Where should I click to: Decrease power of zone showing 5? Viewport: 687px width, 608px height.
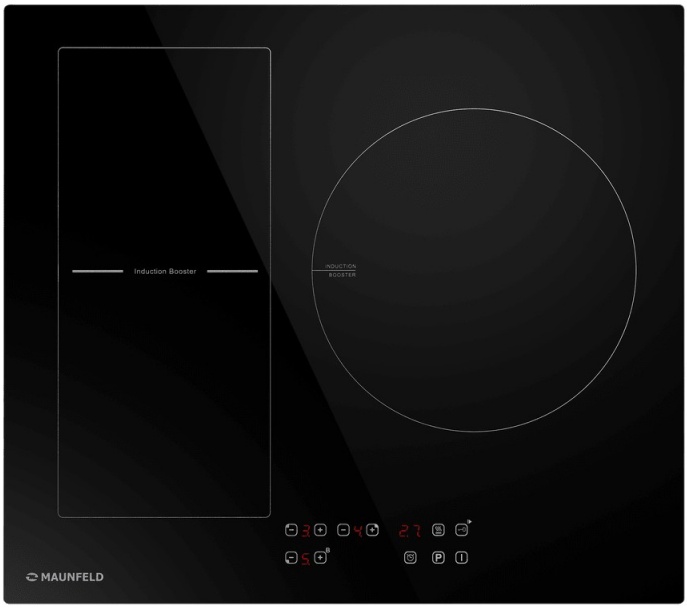(x=291, y=557)
